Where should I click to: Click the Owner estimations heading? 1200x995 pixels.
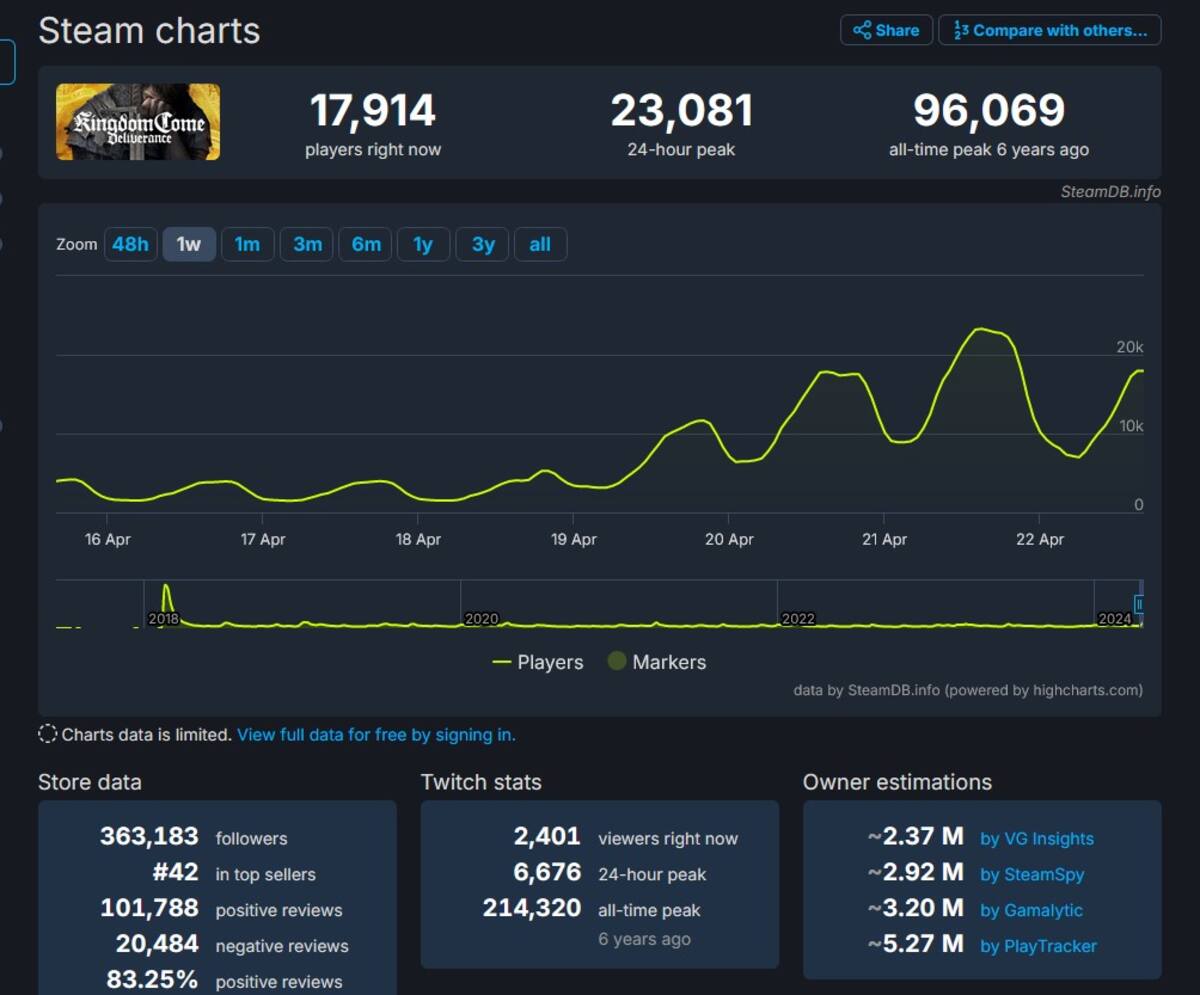coord(898,782)
